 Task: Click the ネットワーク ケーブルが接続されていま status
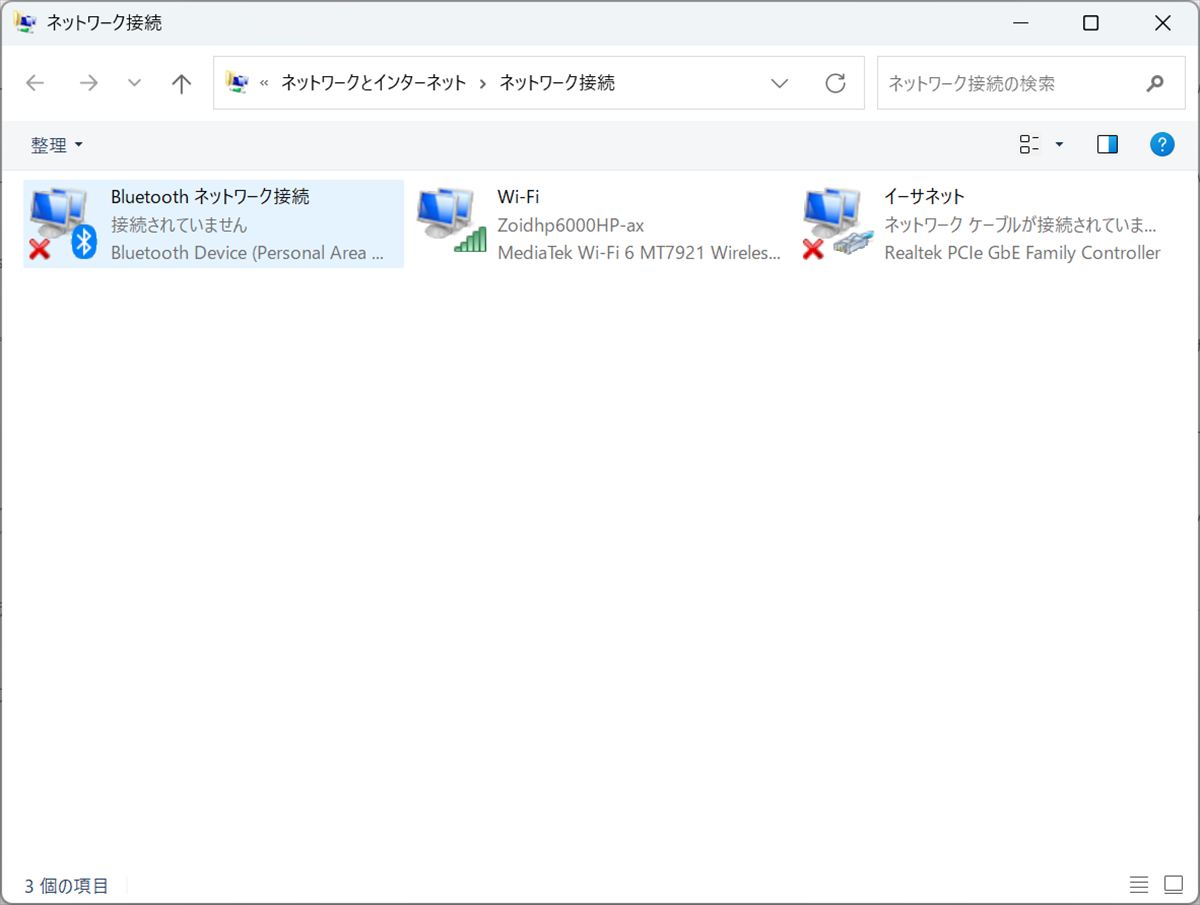1020,225
